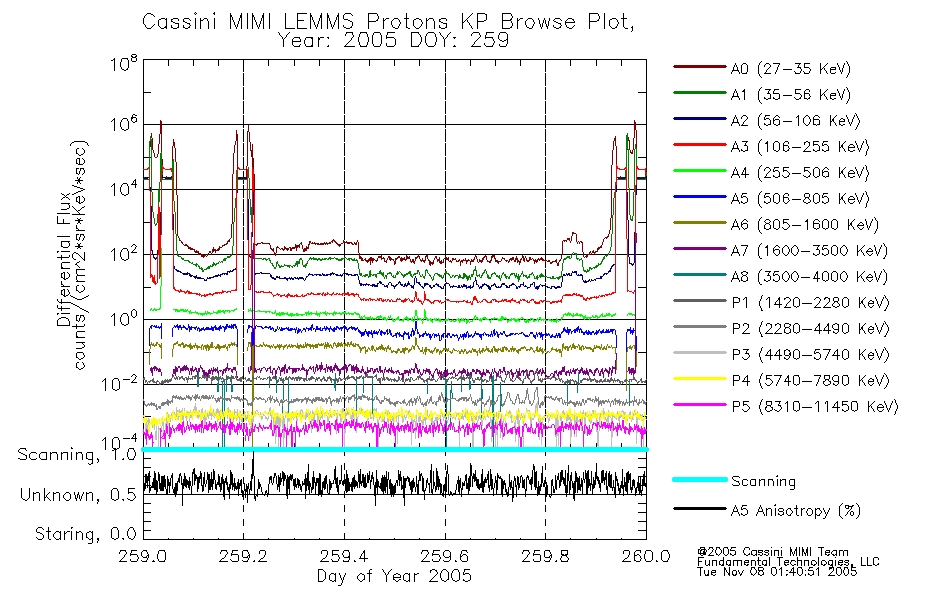
Task: Click the Fundamental Technologies, LLC credit text
Action: tap(788, 562)
